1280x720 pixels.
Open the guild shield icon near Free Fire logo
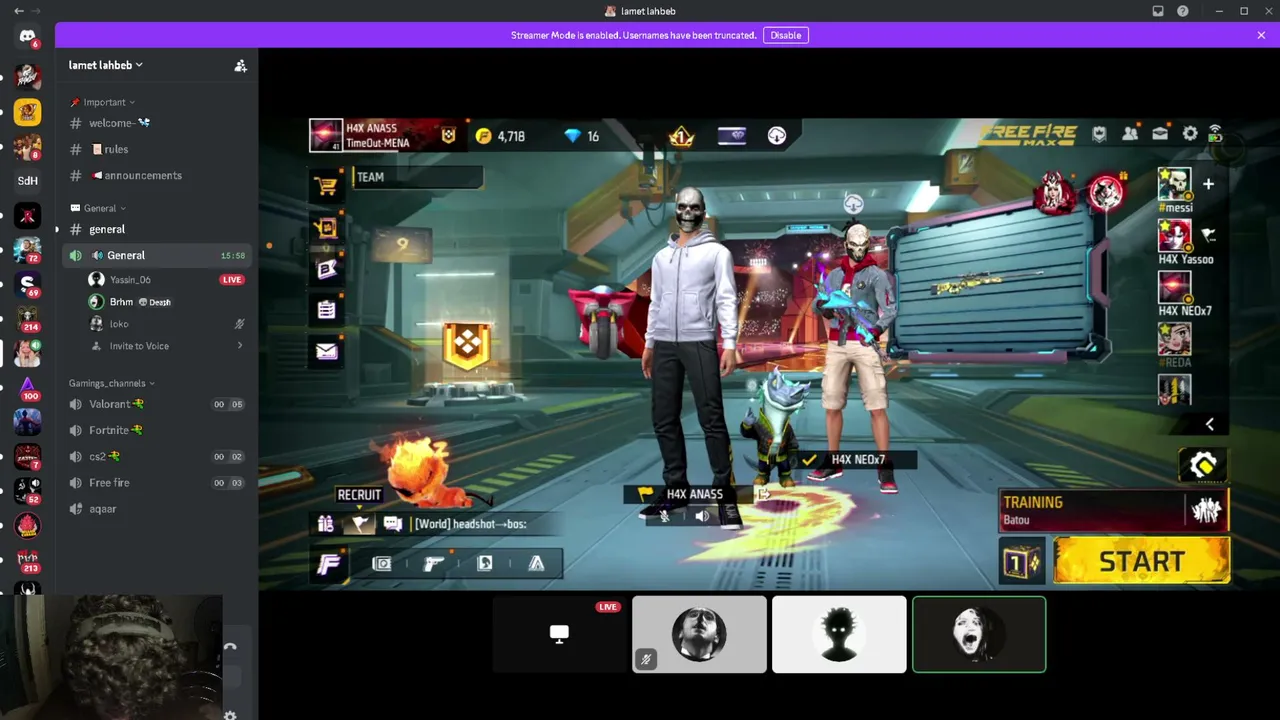1099,134
